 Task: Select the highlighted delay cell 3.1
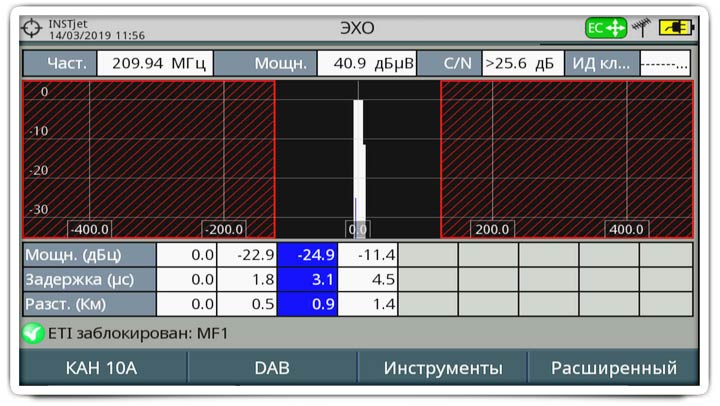308,279
